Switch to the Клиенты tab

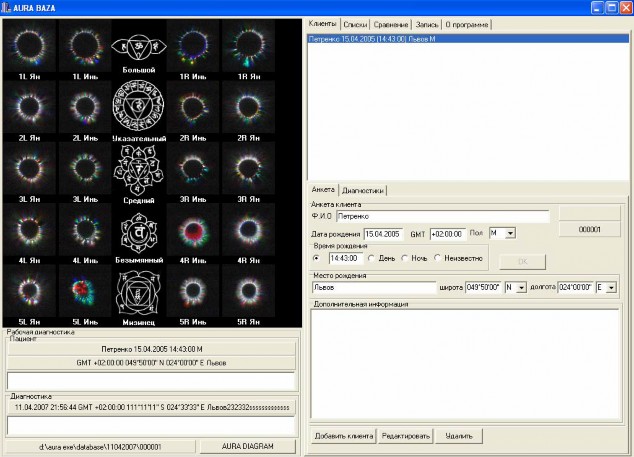(x=323, y=24)
